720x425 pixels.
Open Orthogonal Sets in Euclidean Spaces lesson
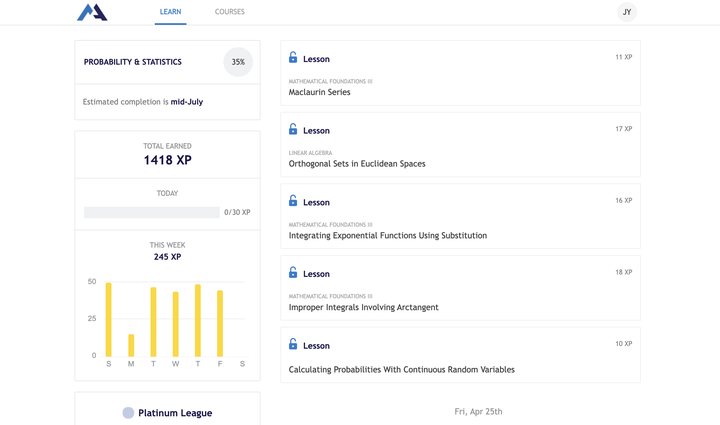pos(357,164)
